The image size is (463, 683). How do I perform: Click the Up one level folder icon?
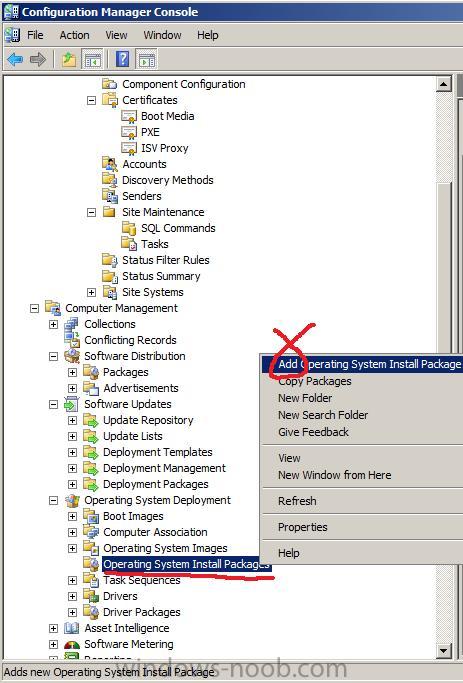[68, 59]
